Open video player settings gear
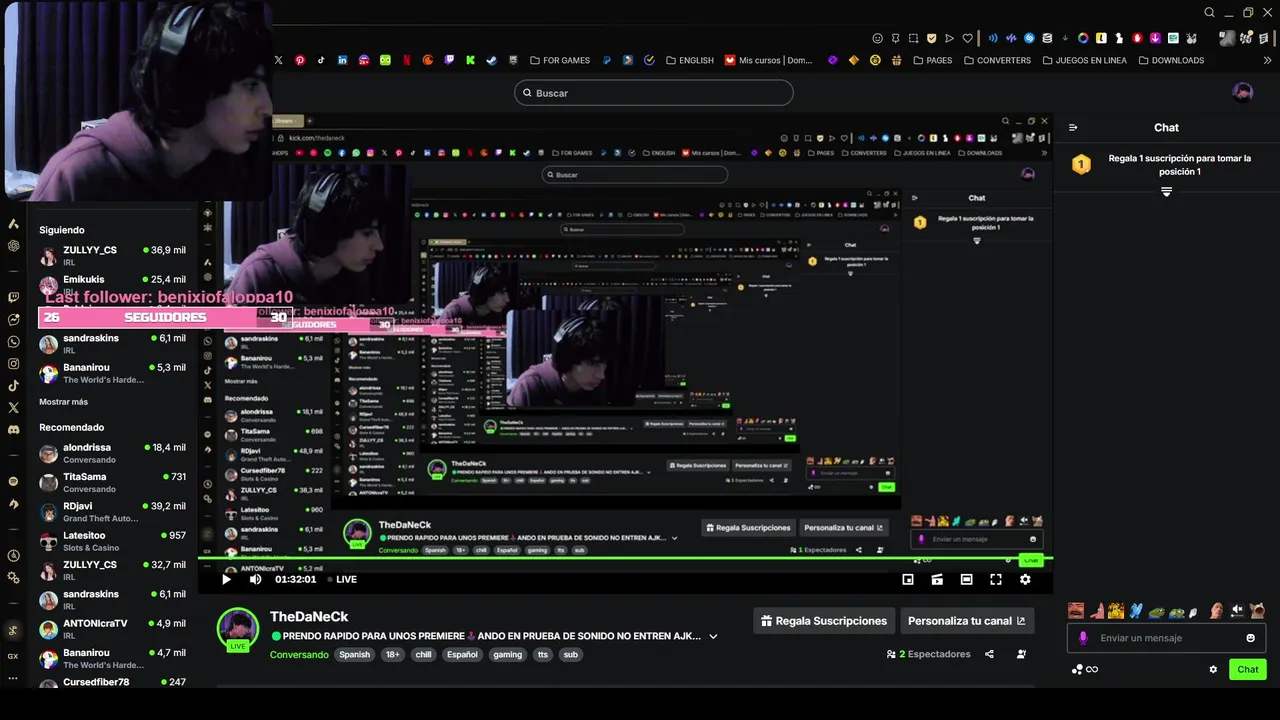Screen dimensions: 1280x720 click(1025, 579)
